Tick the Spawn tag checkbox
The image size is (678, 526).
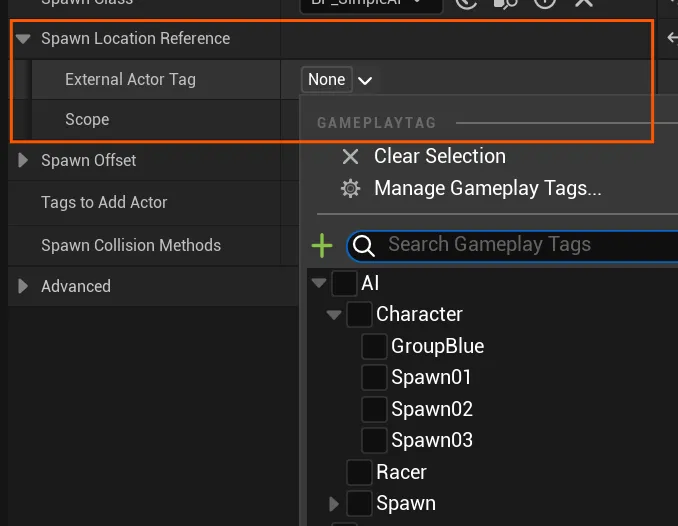359,504
